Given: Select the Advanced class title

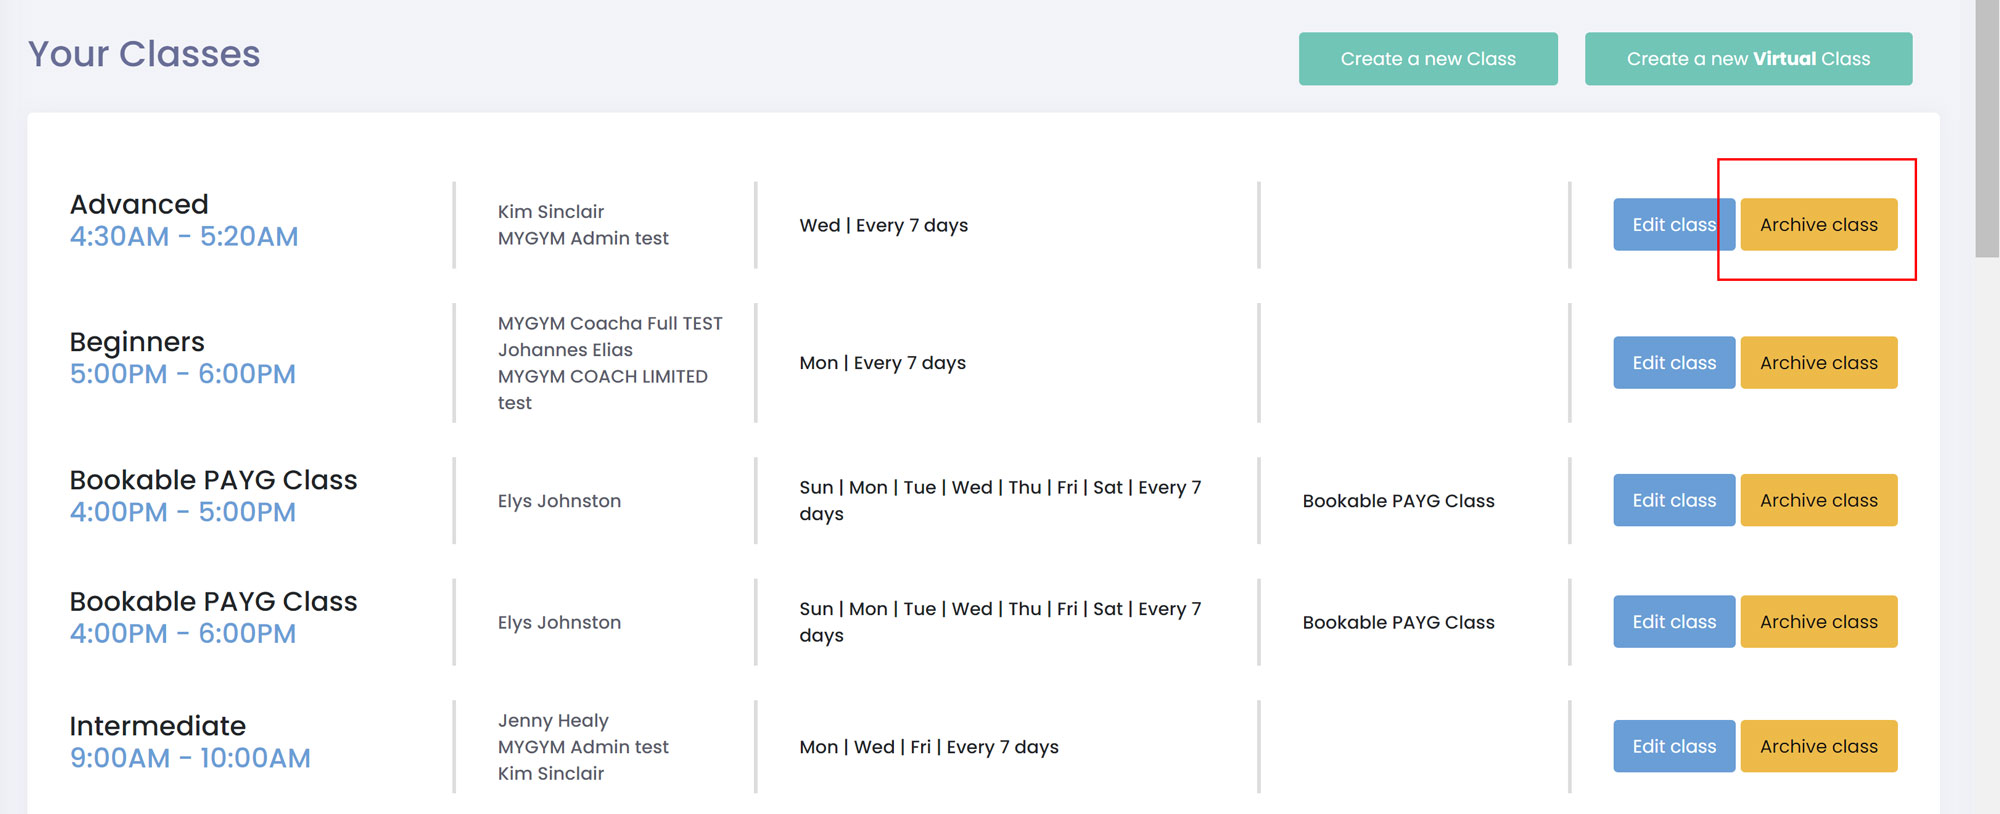Looking at the screenshot, I should pos(139,205).
